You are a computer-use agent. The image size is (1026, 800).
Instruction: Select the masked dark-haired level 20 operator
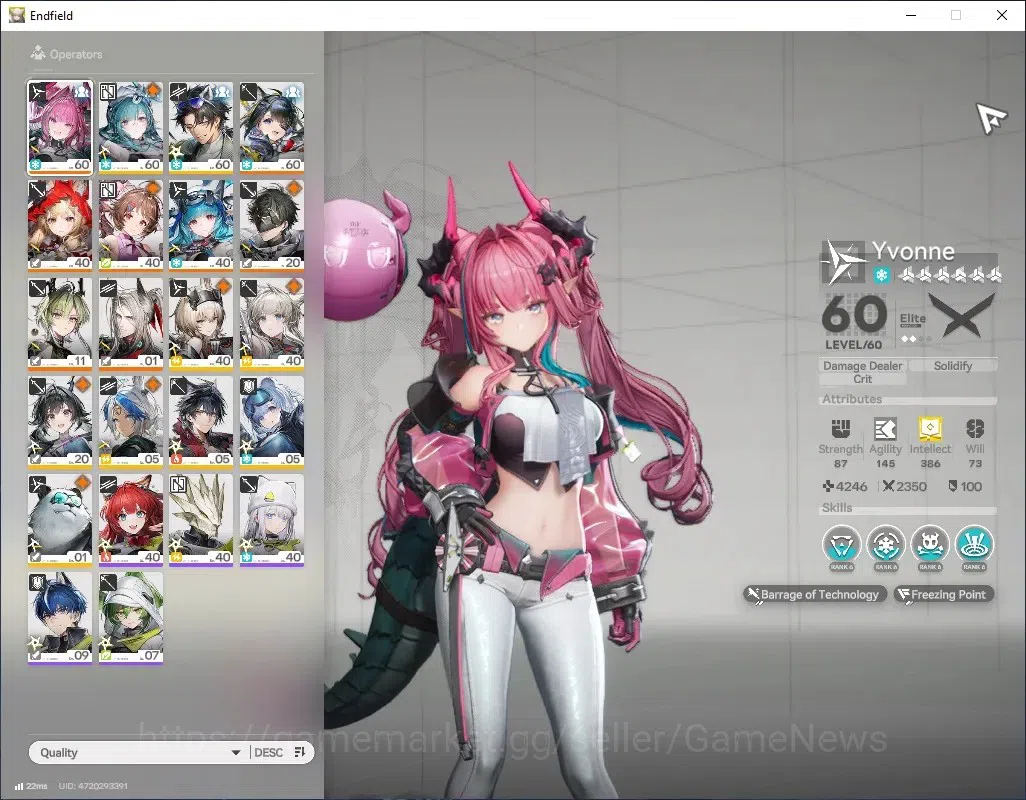click(272, 226)
